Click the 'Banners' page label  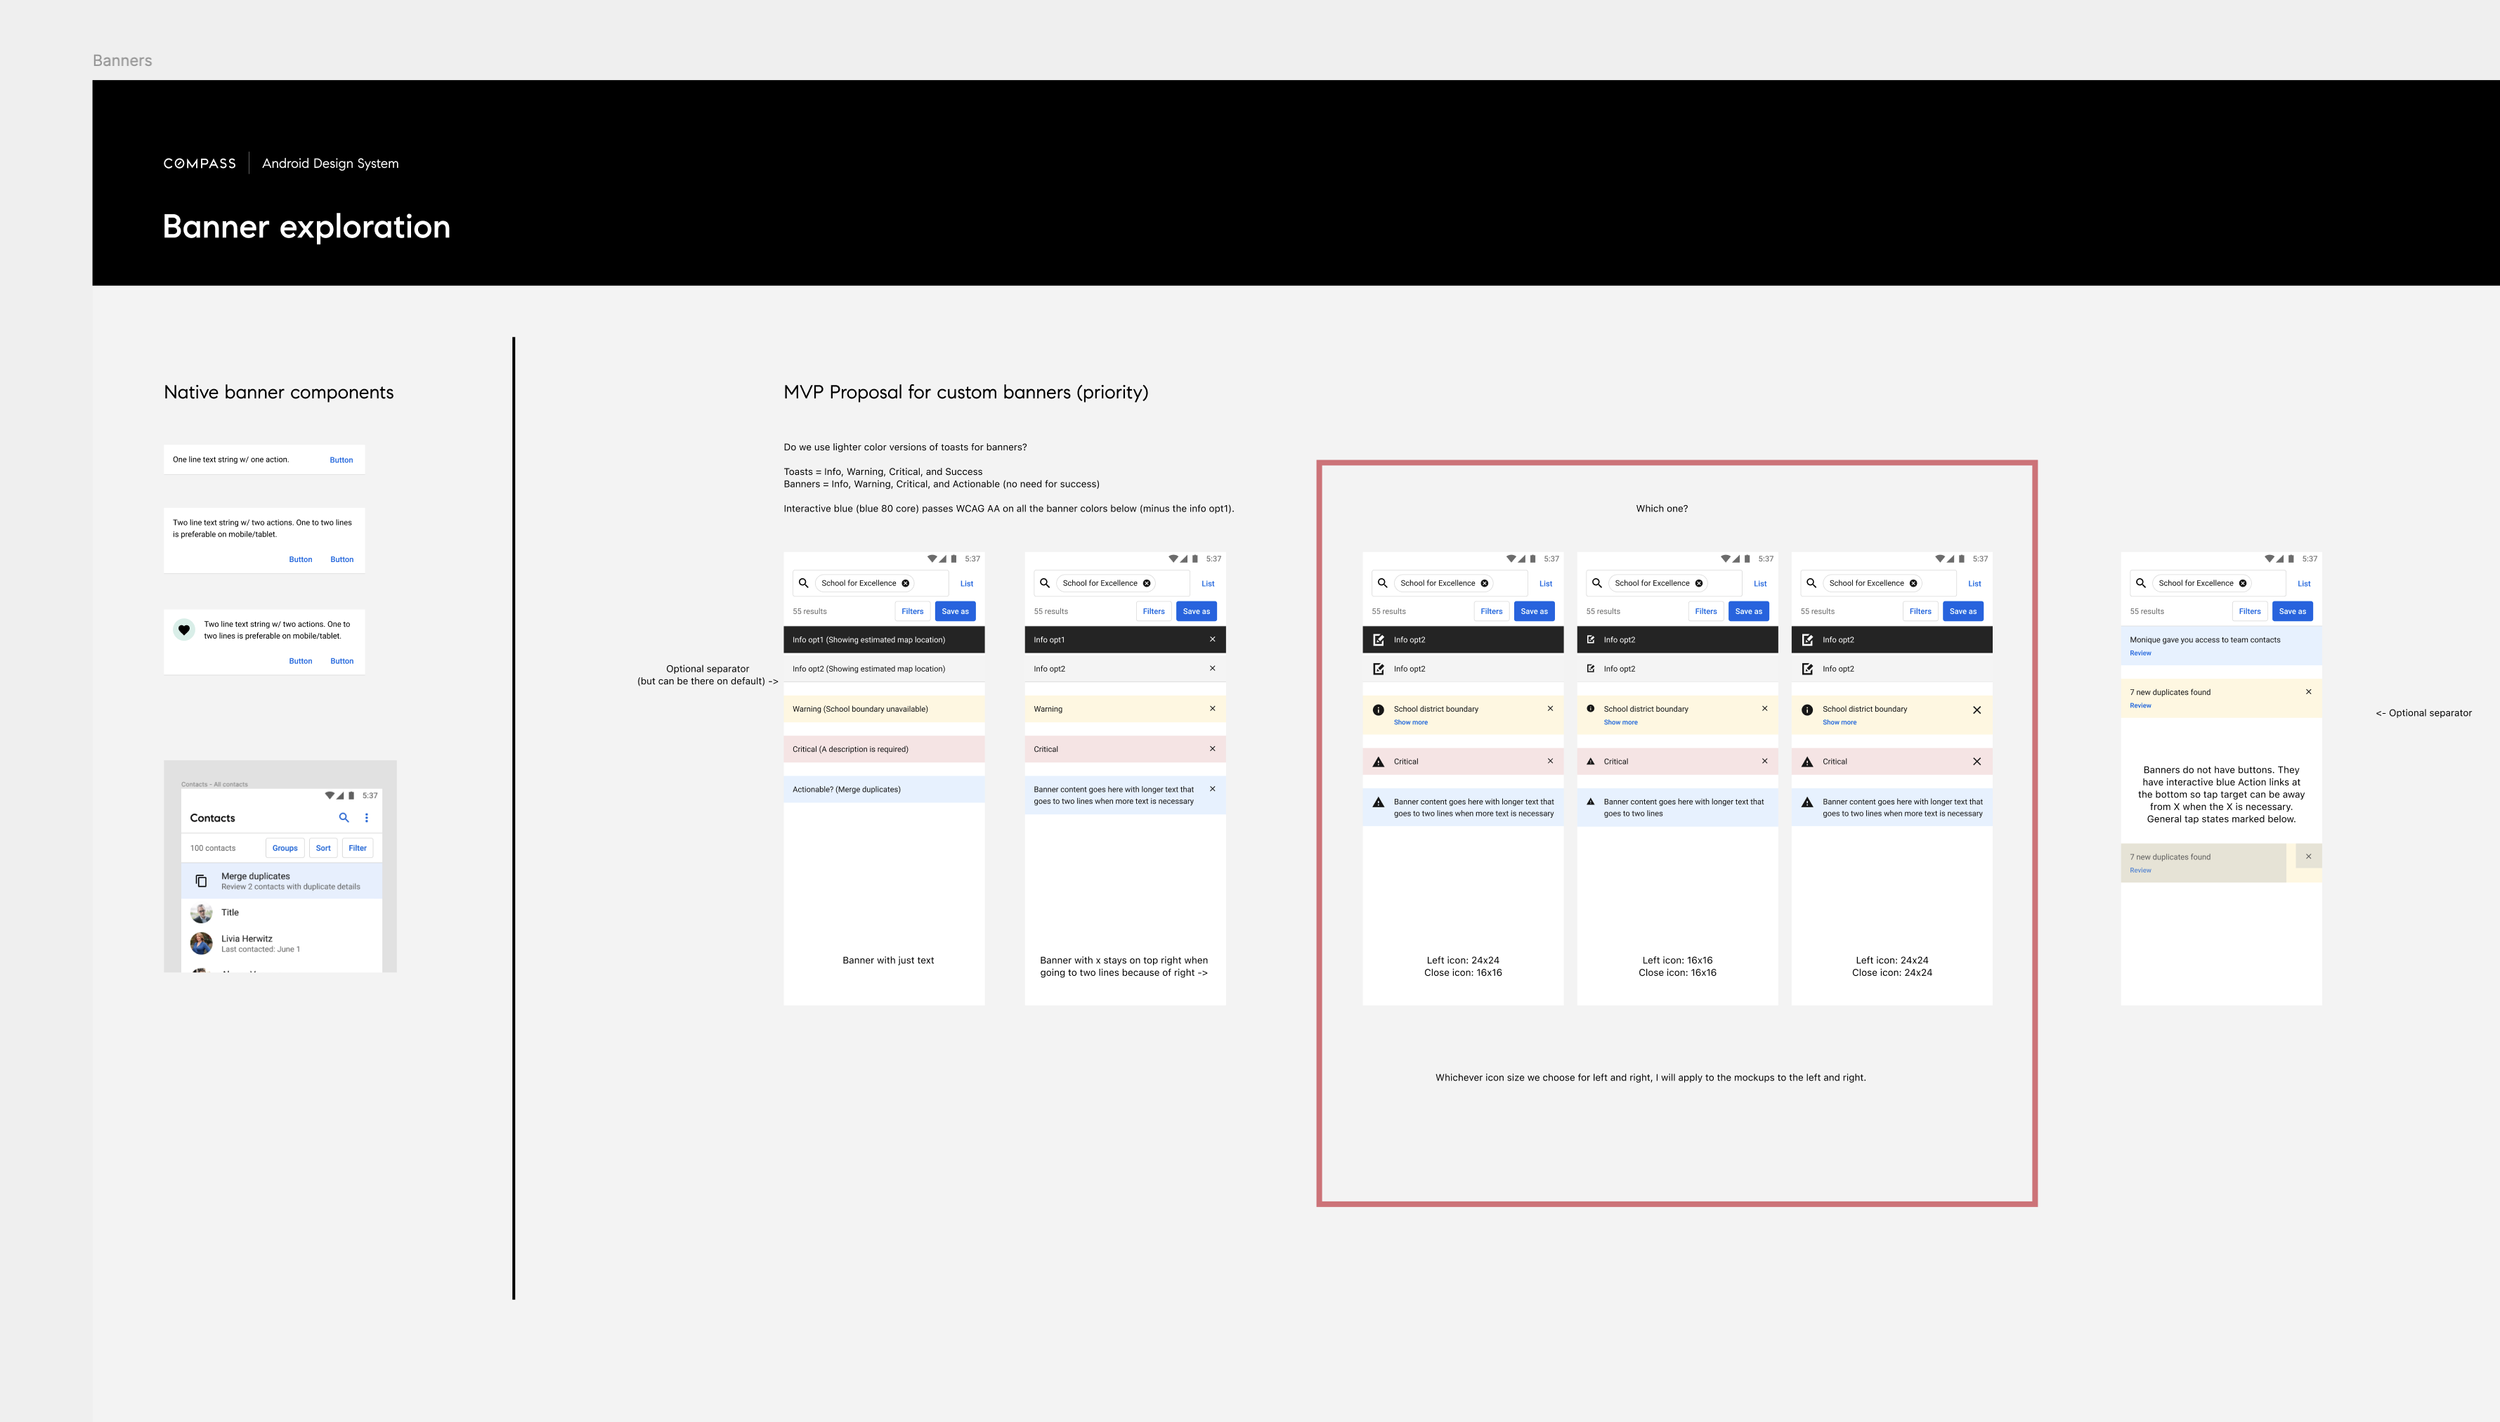pyautogui.click(x=122, y=61)
